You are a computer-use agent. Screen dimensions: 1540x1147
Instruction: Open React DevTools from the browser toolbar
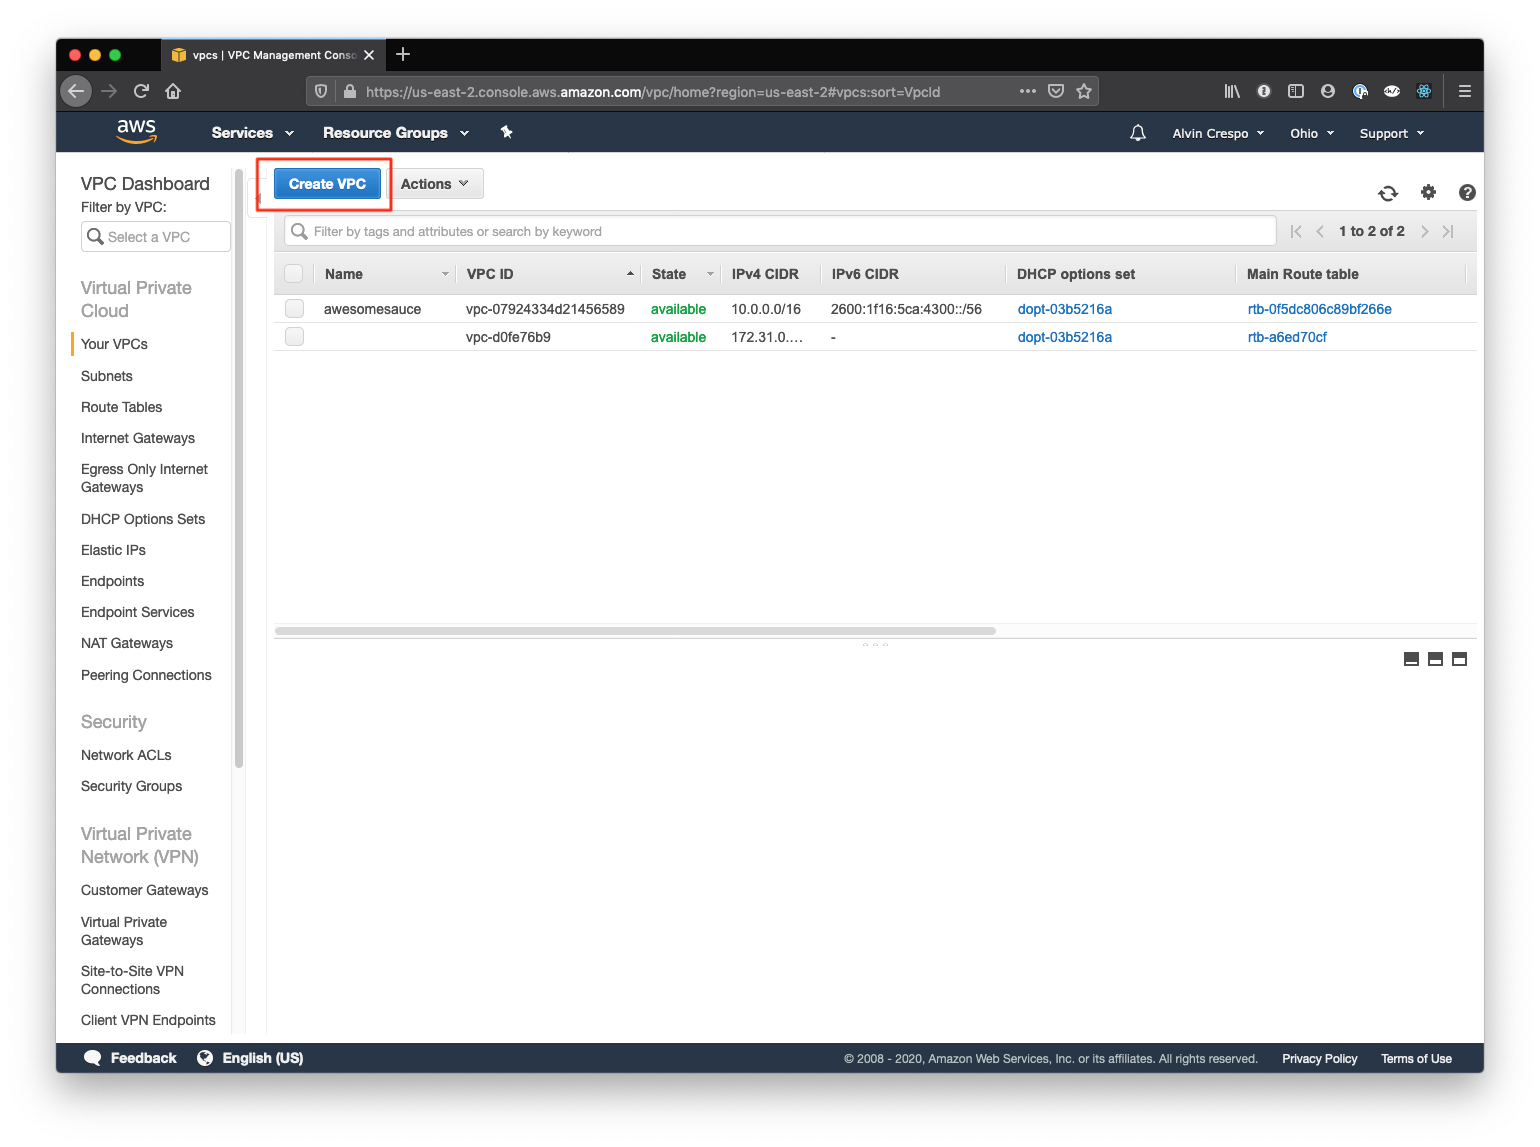(1423, 91)
